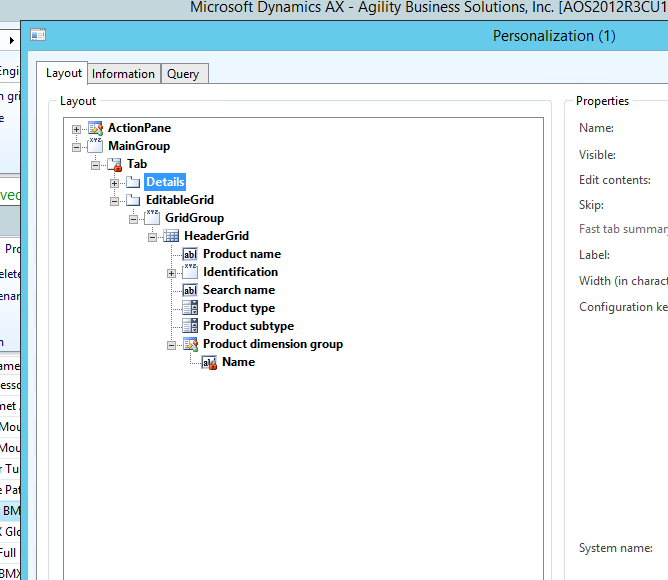Expand the ActionPane node
The height and width of the screenshot is (580, 668).
(x=76, y=129)
